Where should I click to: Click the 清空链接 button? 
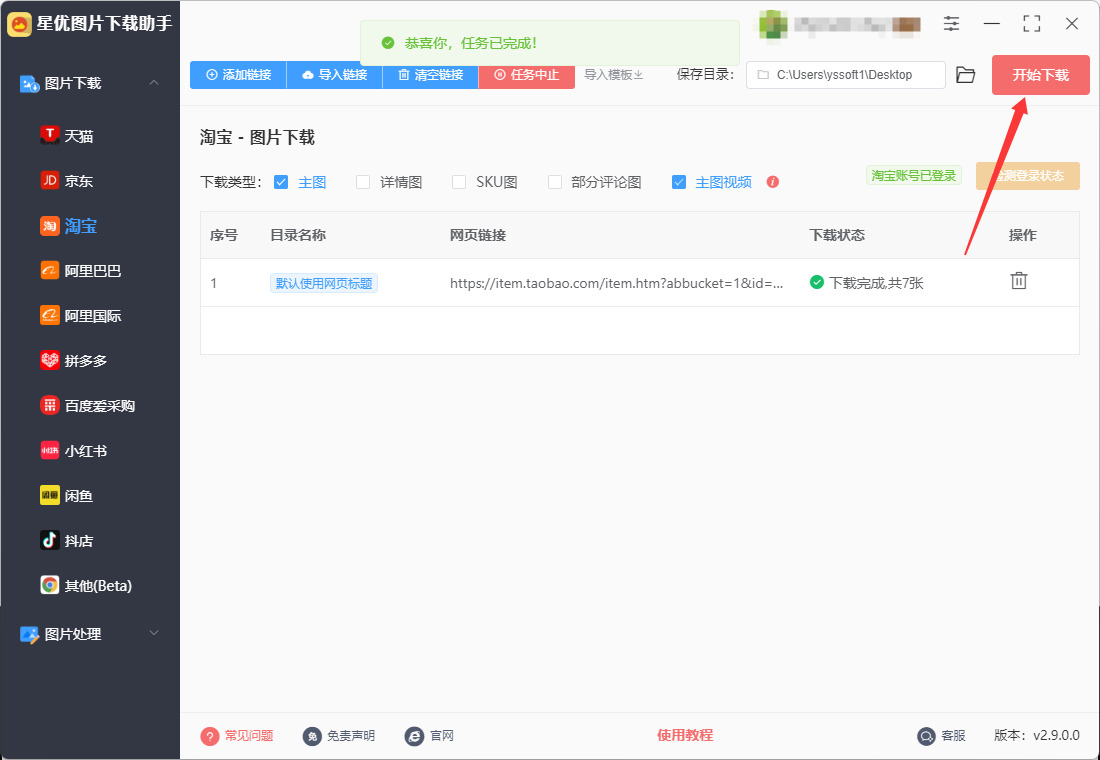click(x=431, y=75)
